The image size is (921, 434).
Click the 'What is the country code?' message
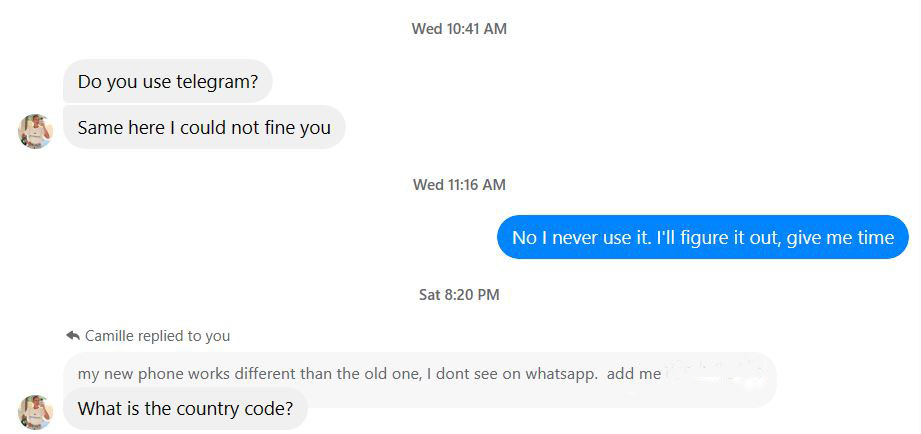tap(185, 409)
